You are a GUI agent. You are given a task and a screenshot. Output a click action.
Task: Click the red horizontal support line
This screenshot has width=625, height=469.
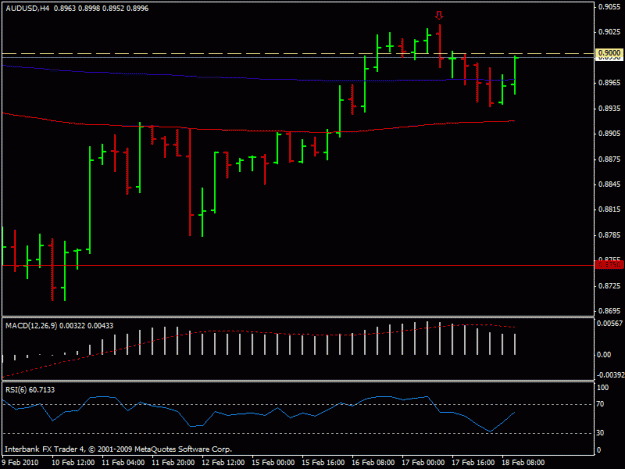[x=297, y=265]
